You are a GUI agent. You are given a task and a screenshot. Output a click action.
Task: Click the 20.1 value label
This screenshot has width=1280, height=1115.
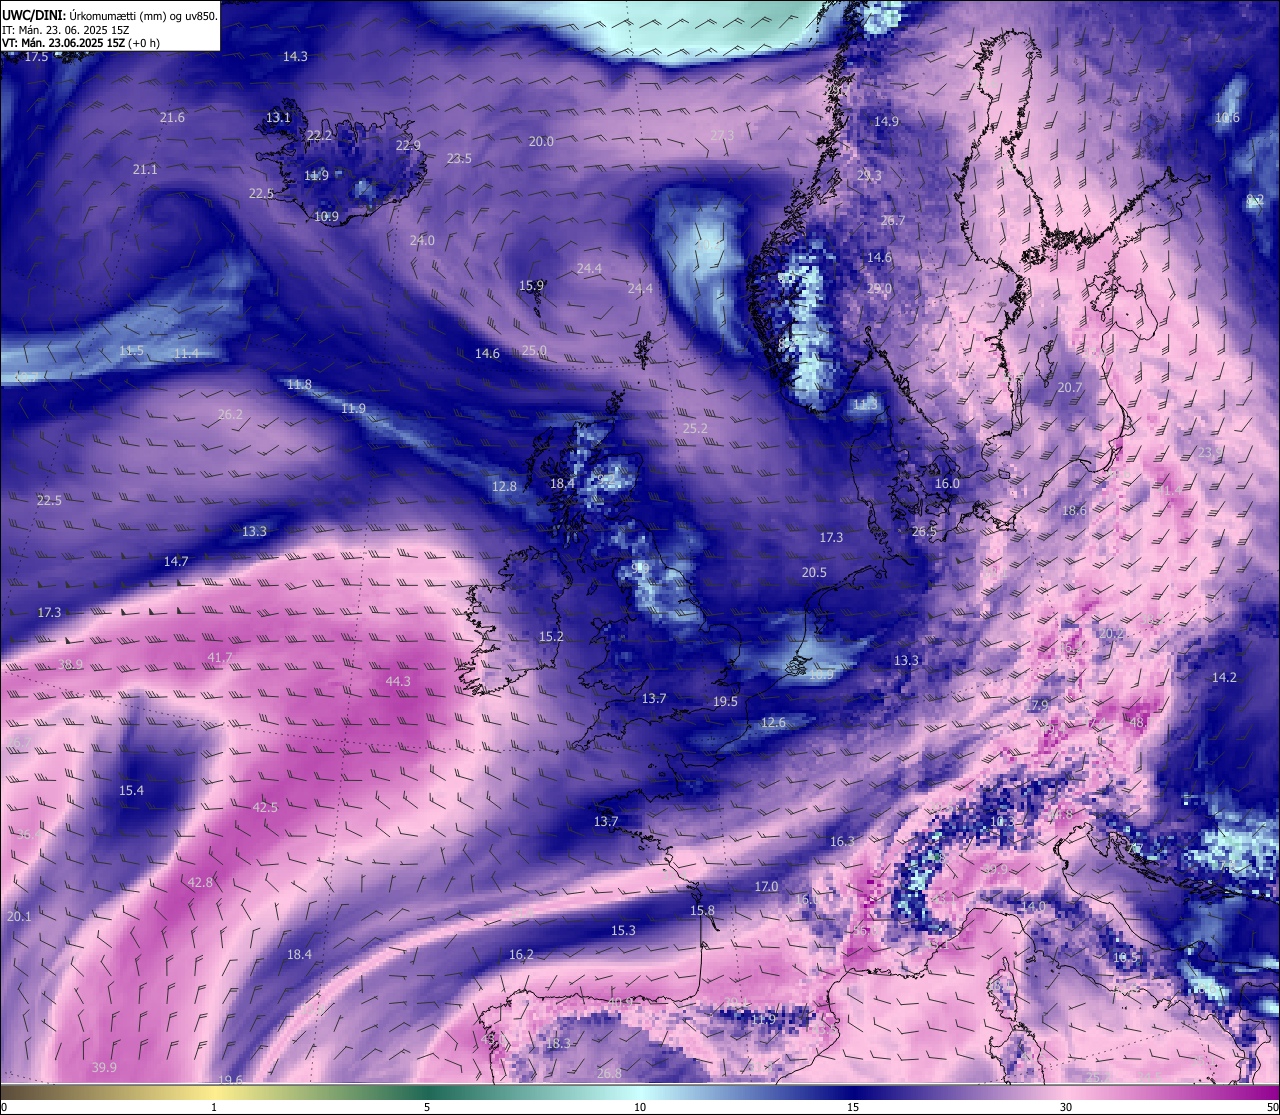[19, 916]
